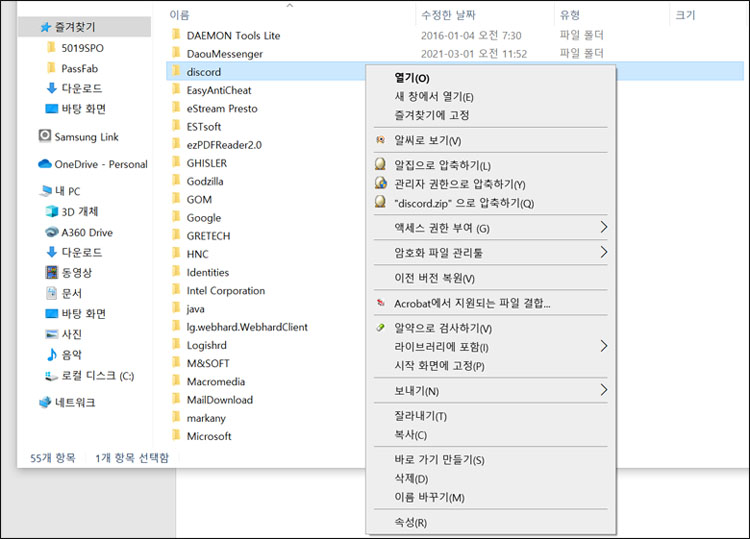
Task: Click the 다운로드 arrow icon under 즐겨찾기
Action: [x=52, y=88]
